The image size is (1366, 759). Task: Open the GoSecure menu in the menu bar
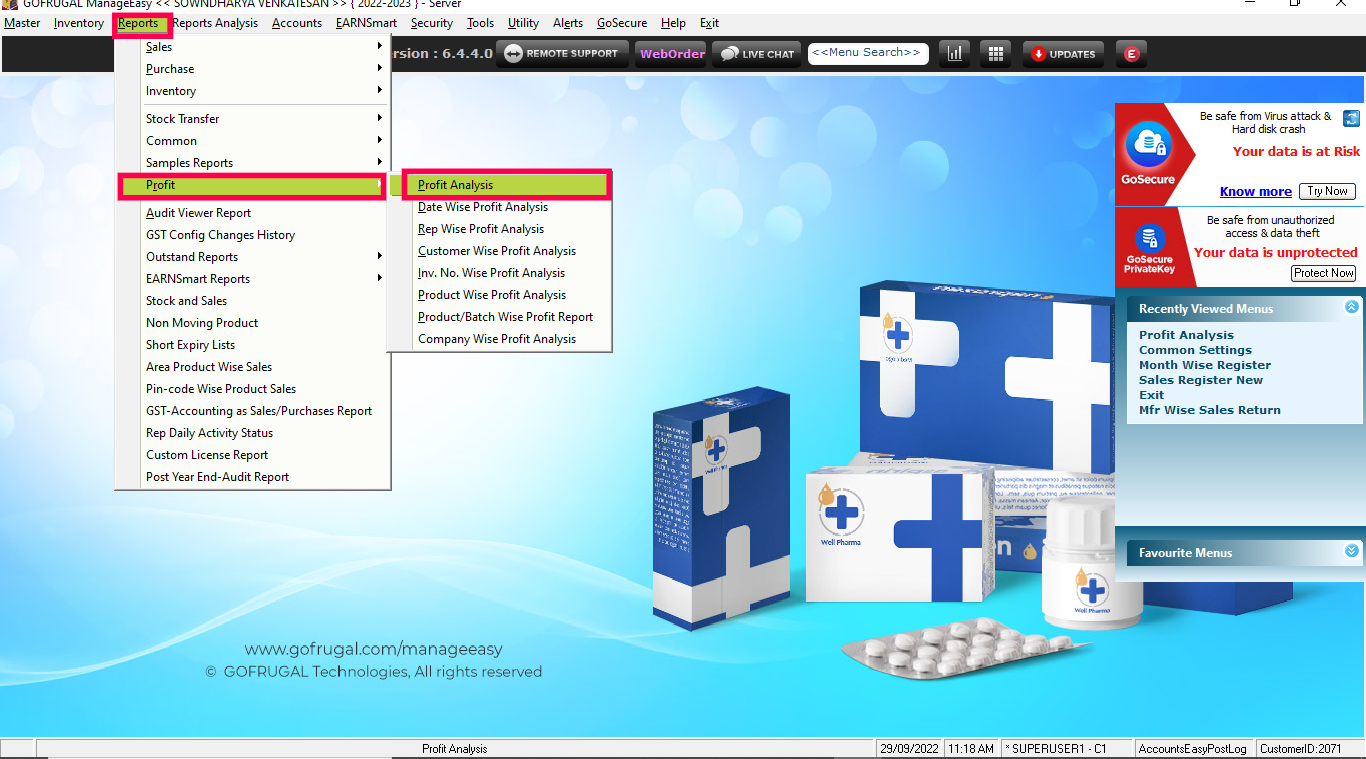[x=622, y=23]
